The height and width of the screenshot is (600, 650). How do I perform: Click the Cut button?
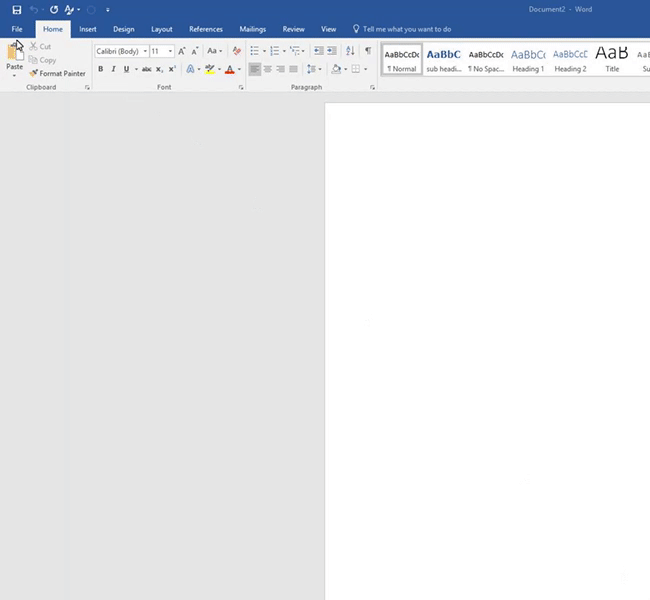coord(40,46)
